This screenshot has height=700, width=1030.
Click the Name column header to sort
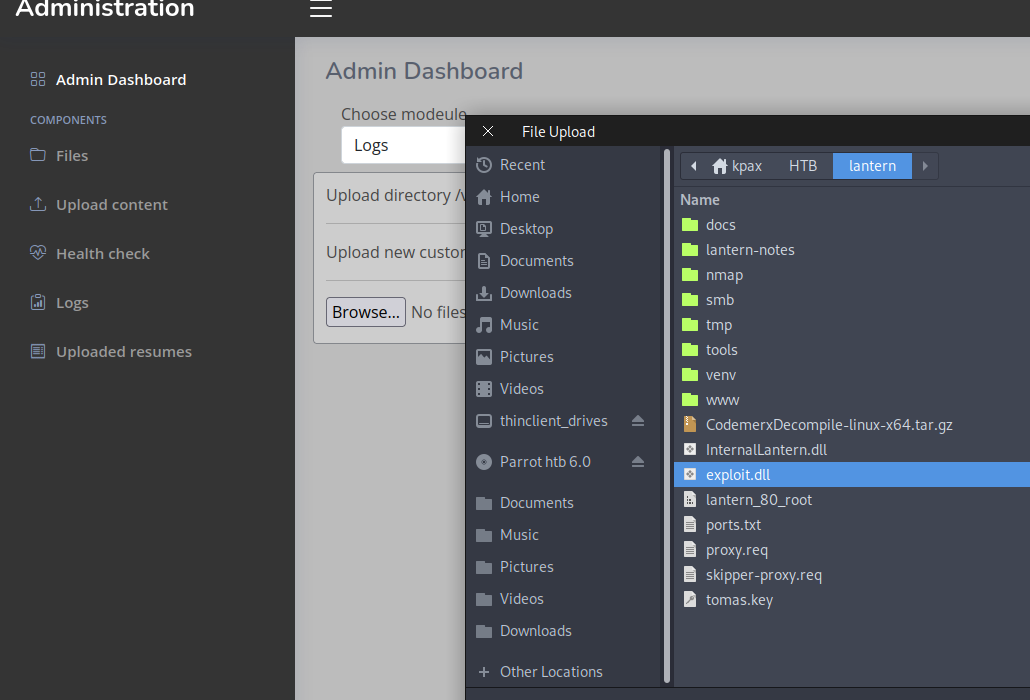(x=700, y=200)
